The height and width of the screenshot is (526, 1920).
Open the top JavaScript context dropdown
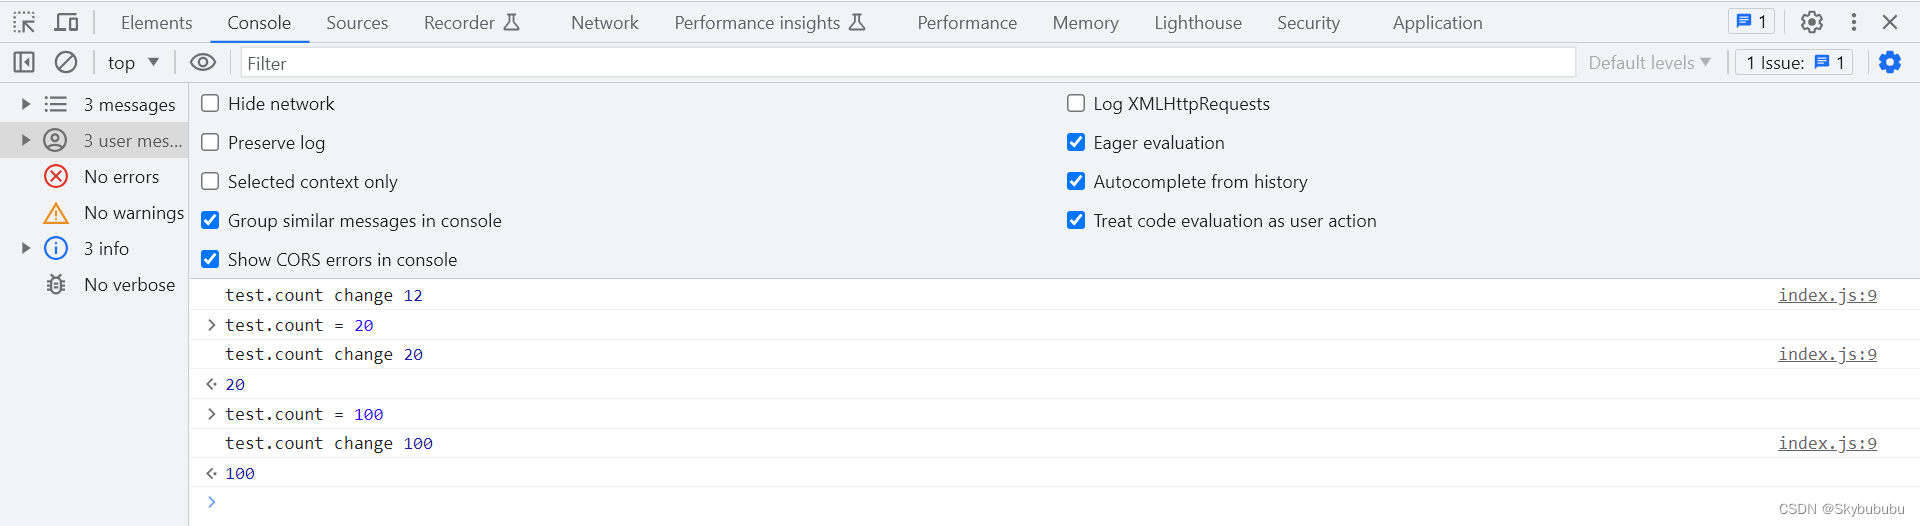click(133, 63)
